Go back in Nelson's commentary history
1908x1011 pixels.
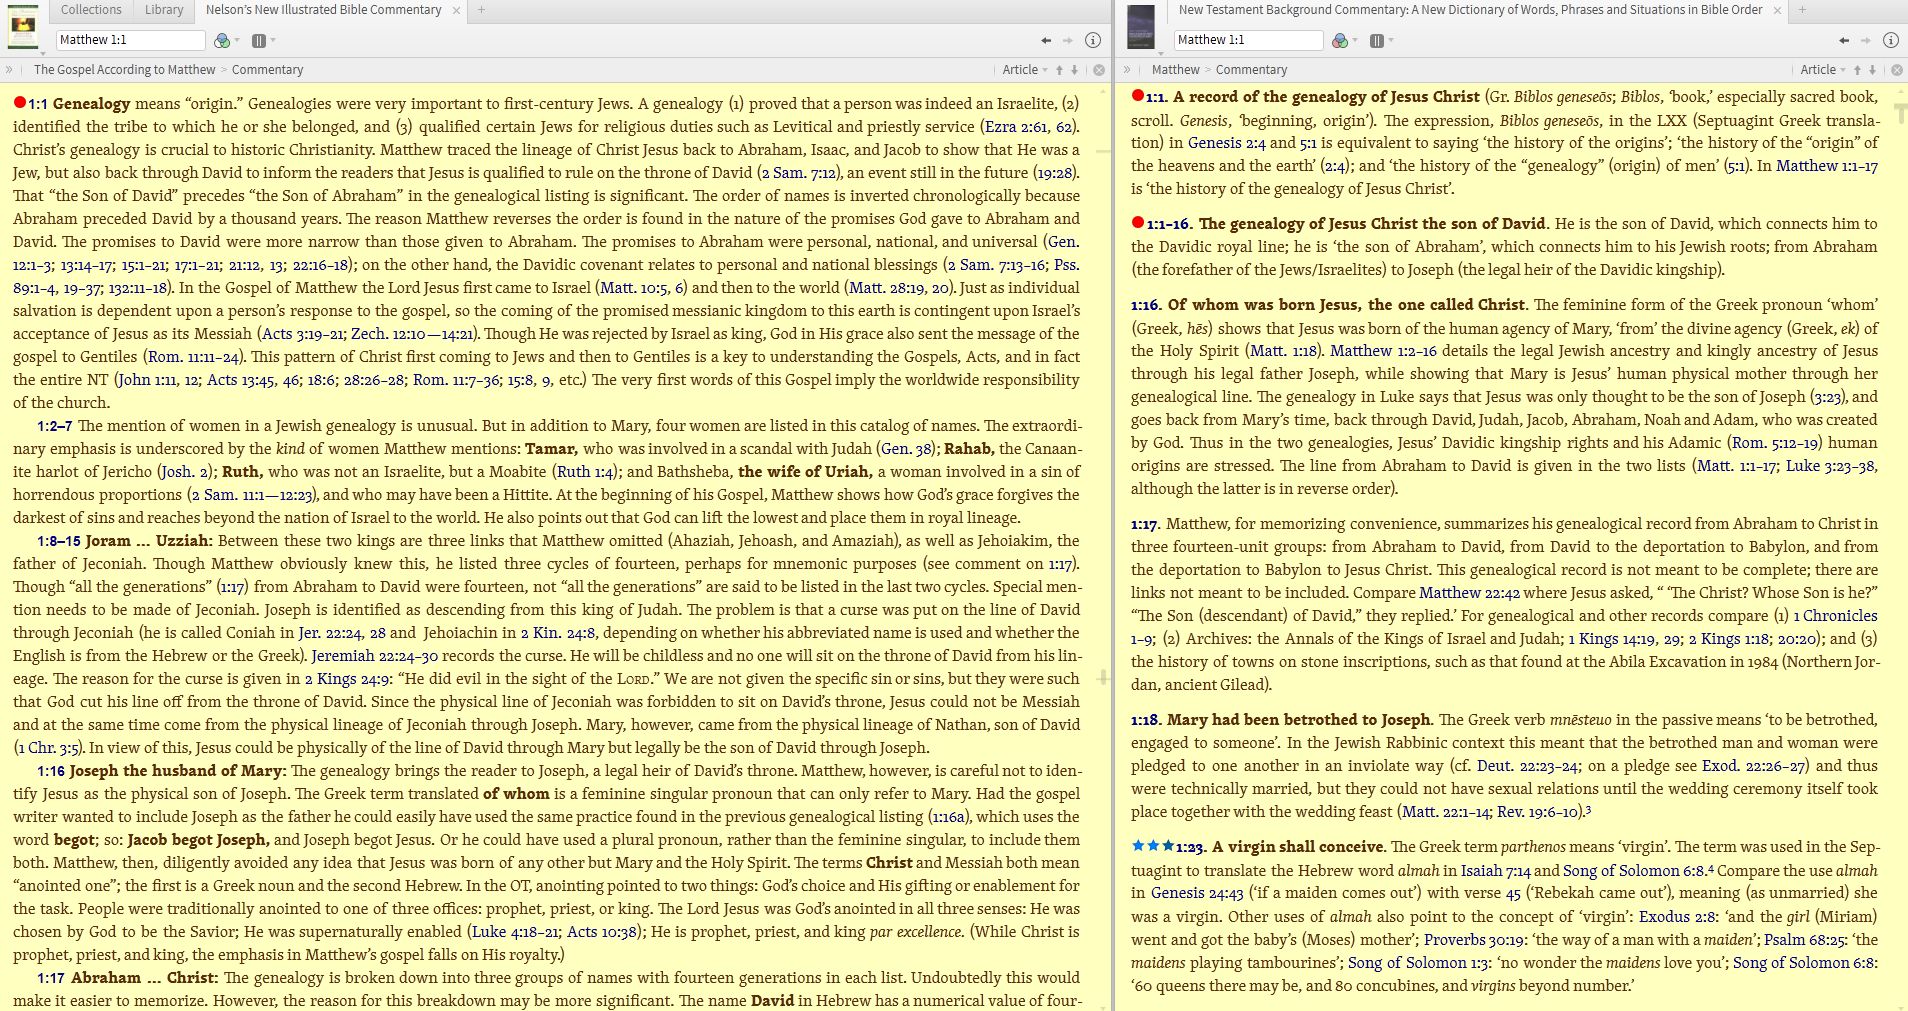[1046, 40]
